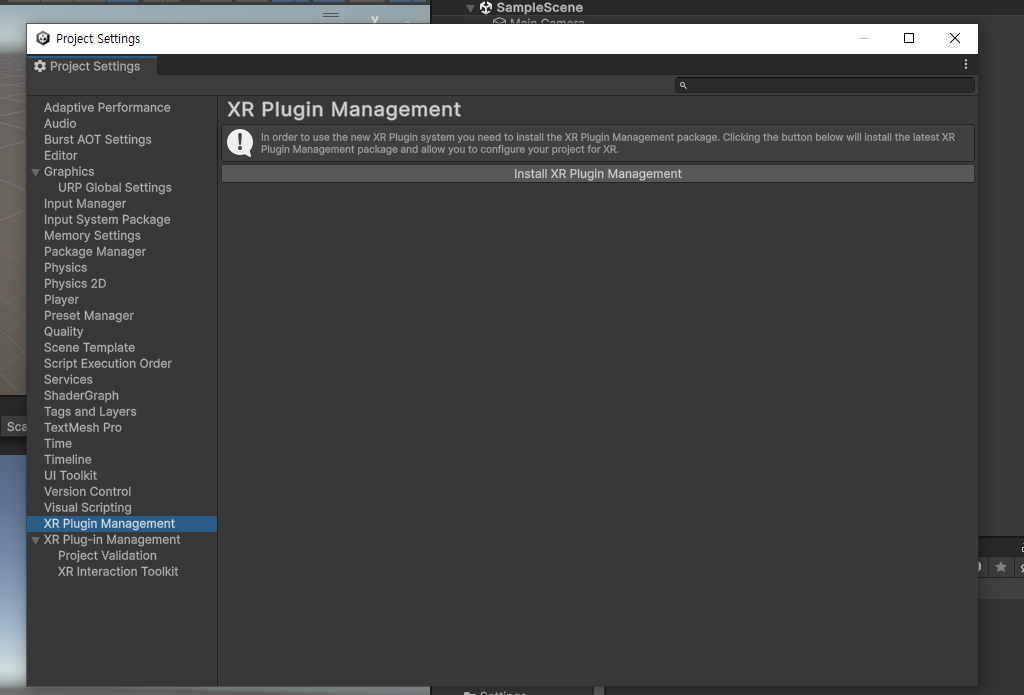Open Visual Scripting settings
The image size is (1024, 695).
coord(88,508)
